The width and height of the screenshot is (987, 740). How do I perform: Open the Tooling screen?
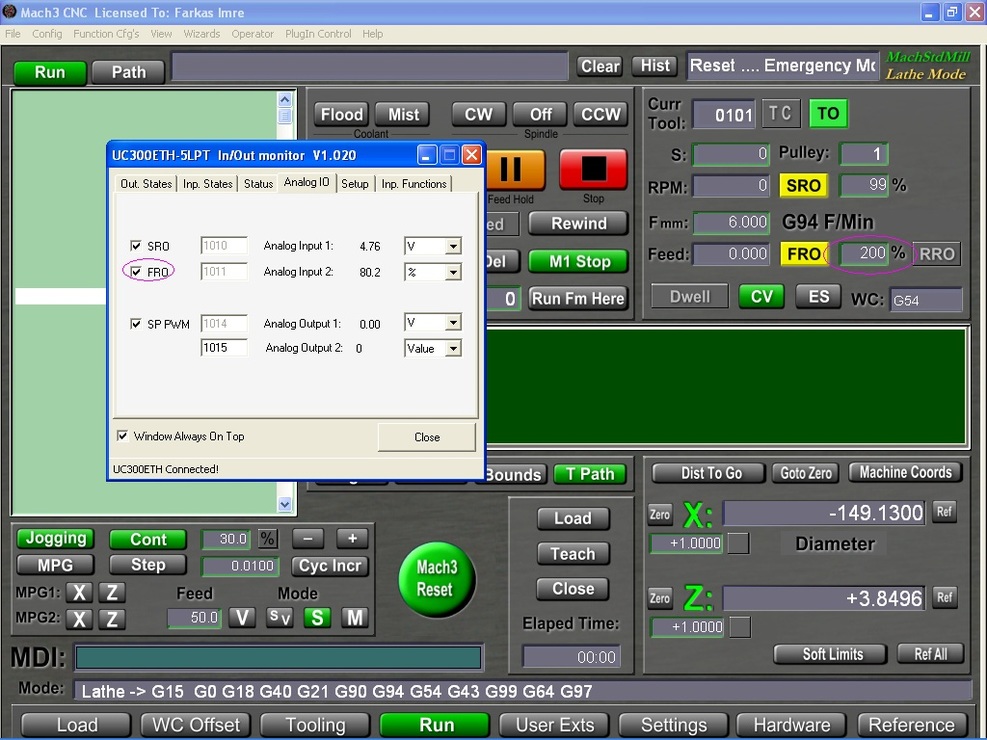315,725
